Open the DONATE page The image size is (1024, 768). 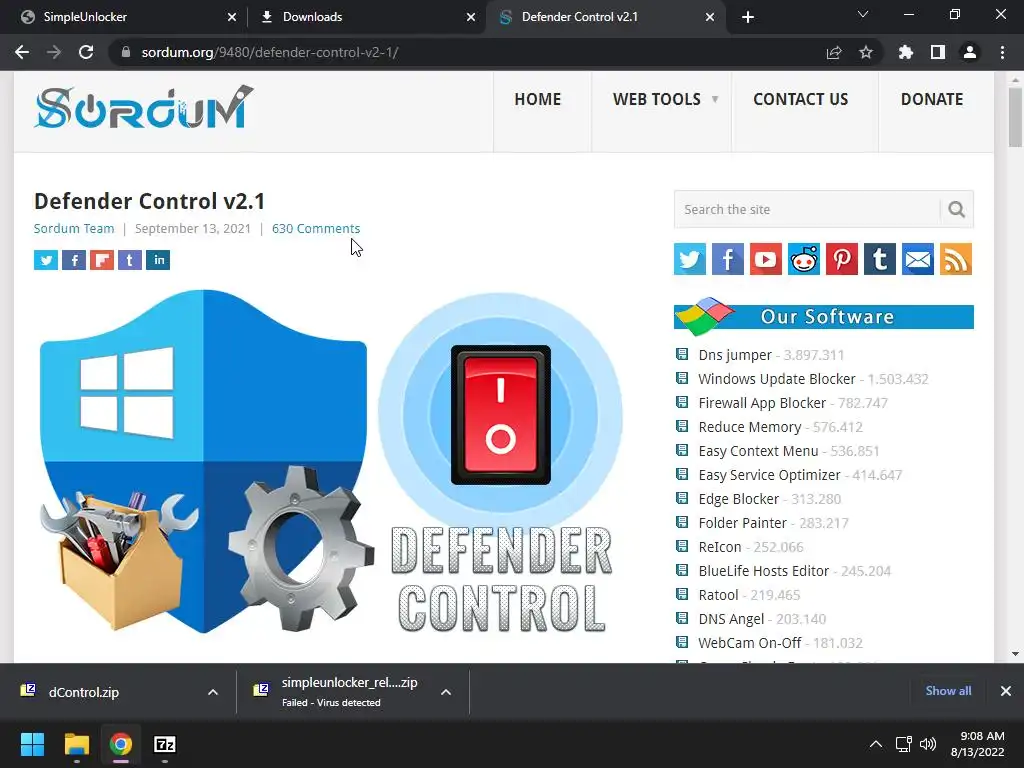pyautogui.click(x=932, y=99)
